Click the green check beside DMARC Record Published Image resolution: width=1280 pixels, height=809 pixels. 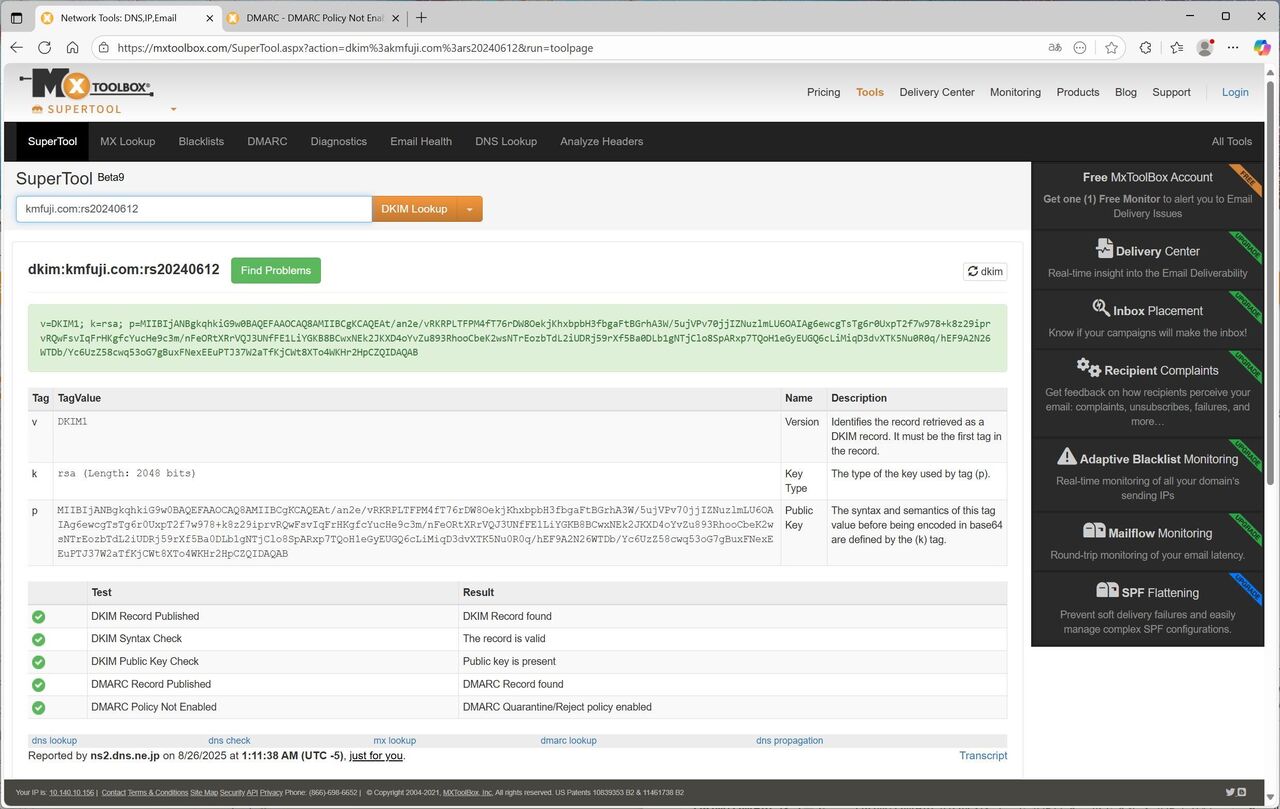[39, 685]
